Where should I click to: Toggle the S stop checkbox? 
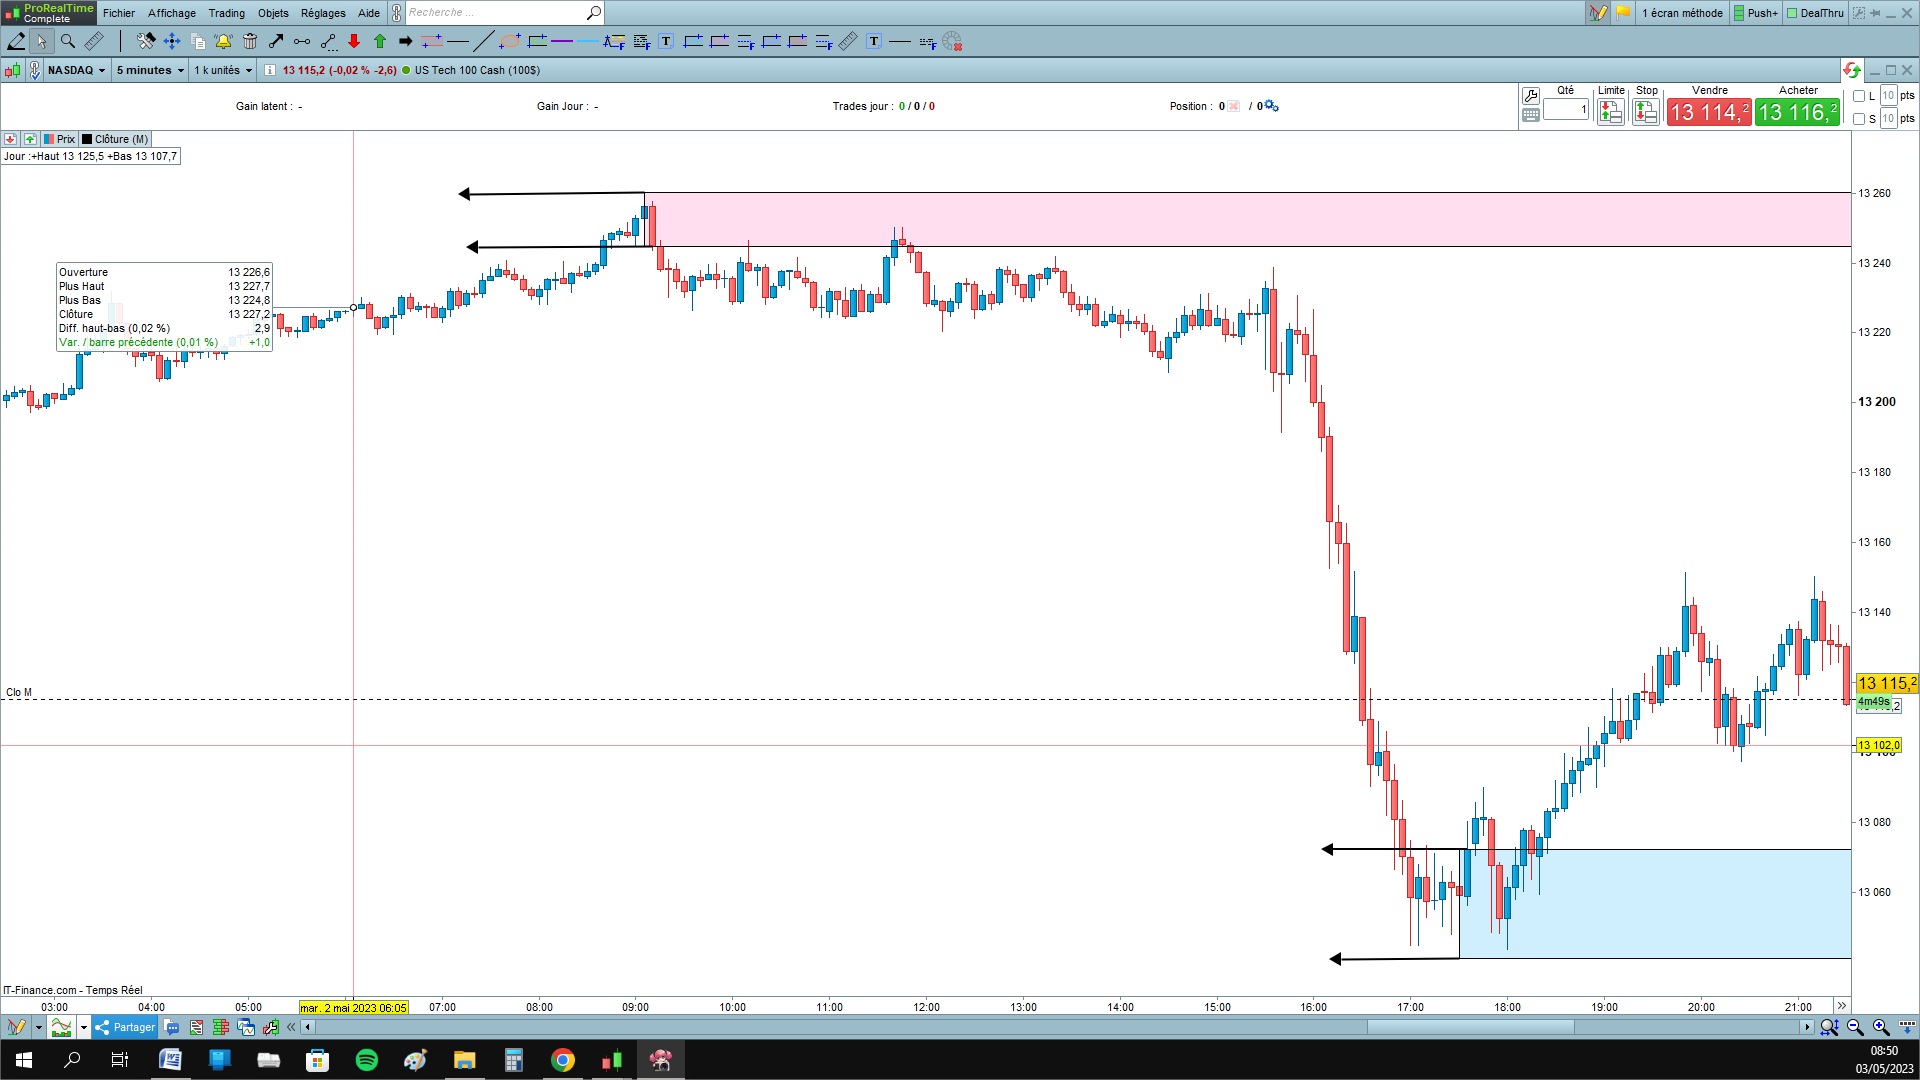click(x=1859, y=119)
